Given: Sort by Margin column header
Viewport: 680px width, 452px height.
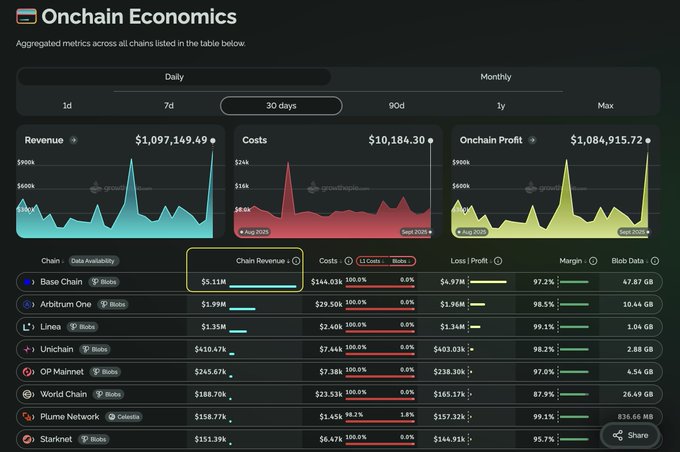Looking at the screenshot, I should pos(573,261).
